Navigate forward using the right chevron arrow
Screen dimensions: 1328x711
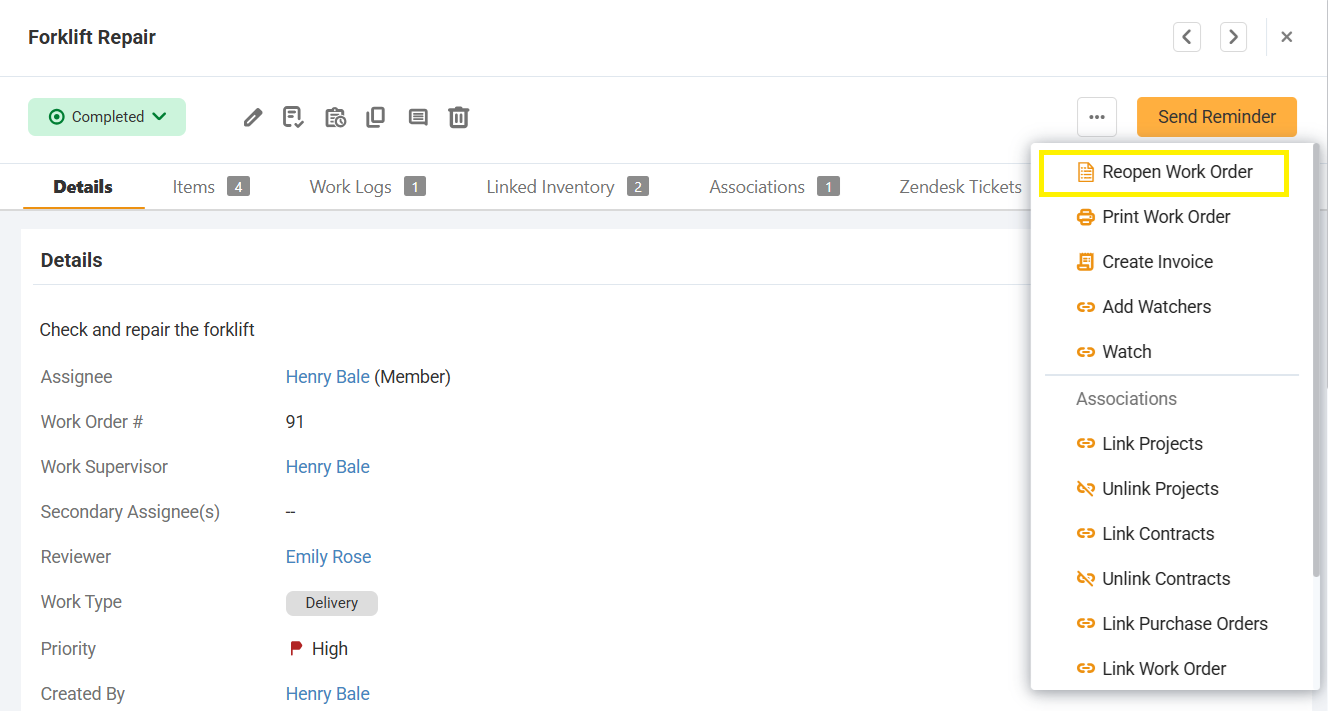click(x=1233, y=36)
